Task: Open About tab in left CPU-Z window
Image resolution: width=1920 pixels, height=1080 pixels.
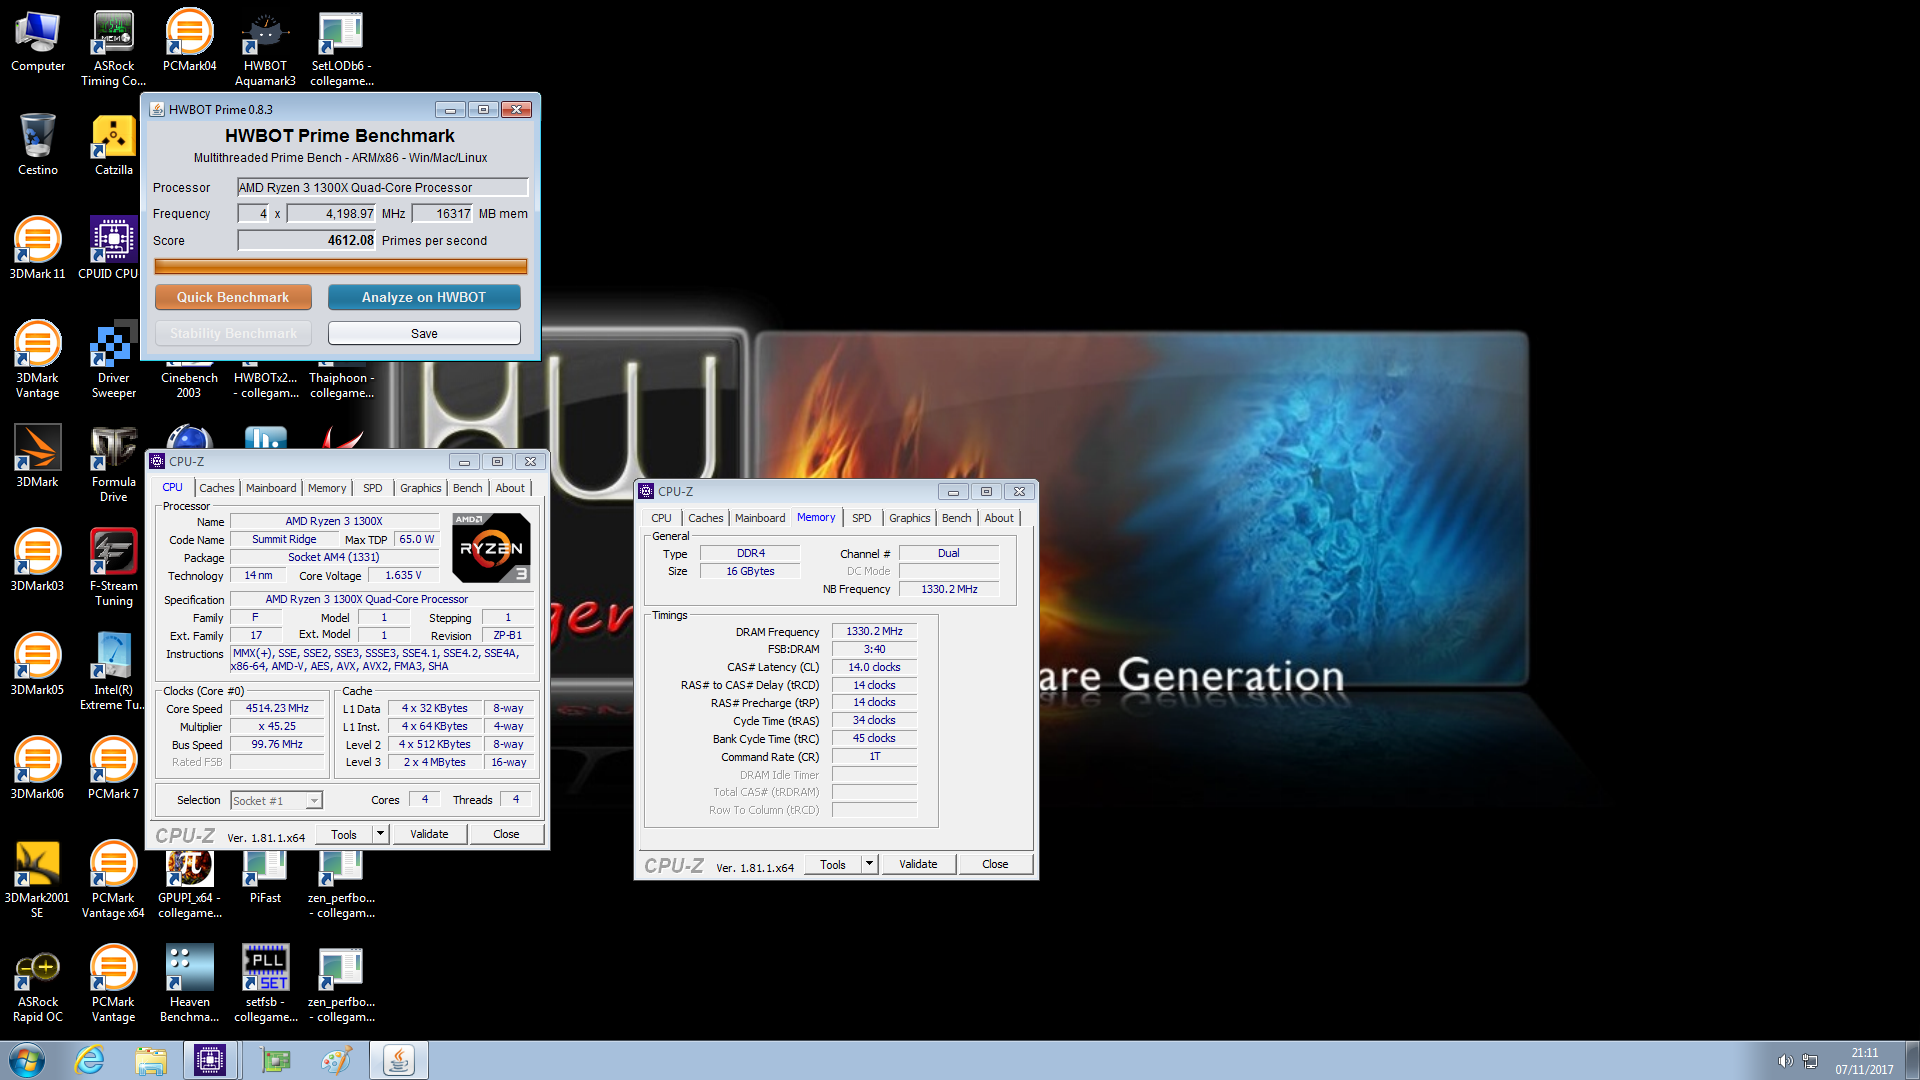Action: click(x=510, y=488)
